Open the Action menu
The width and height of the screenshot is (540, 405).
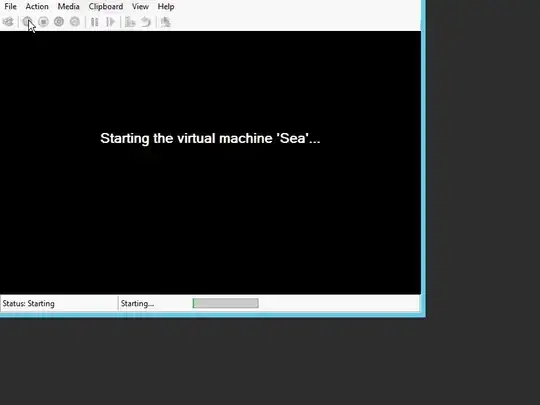[x=37, y=7]
